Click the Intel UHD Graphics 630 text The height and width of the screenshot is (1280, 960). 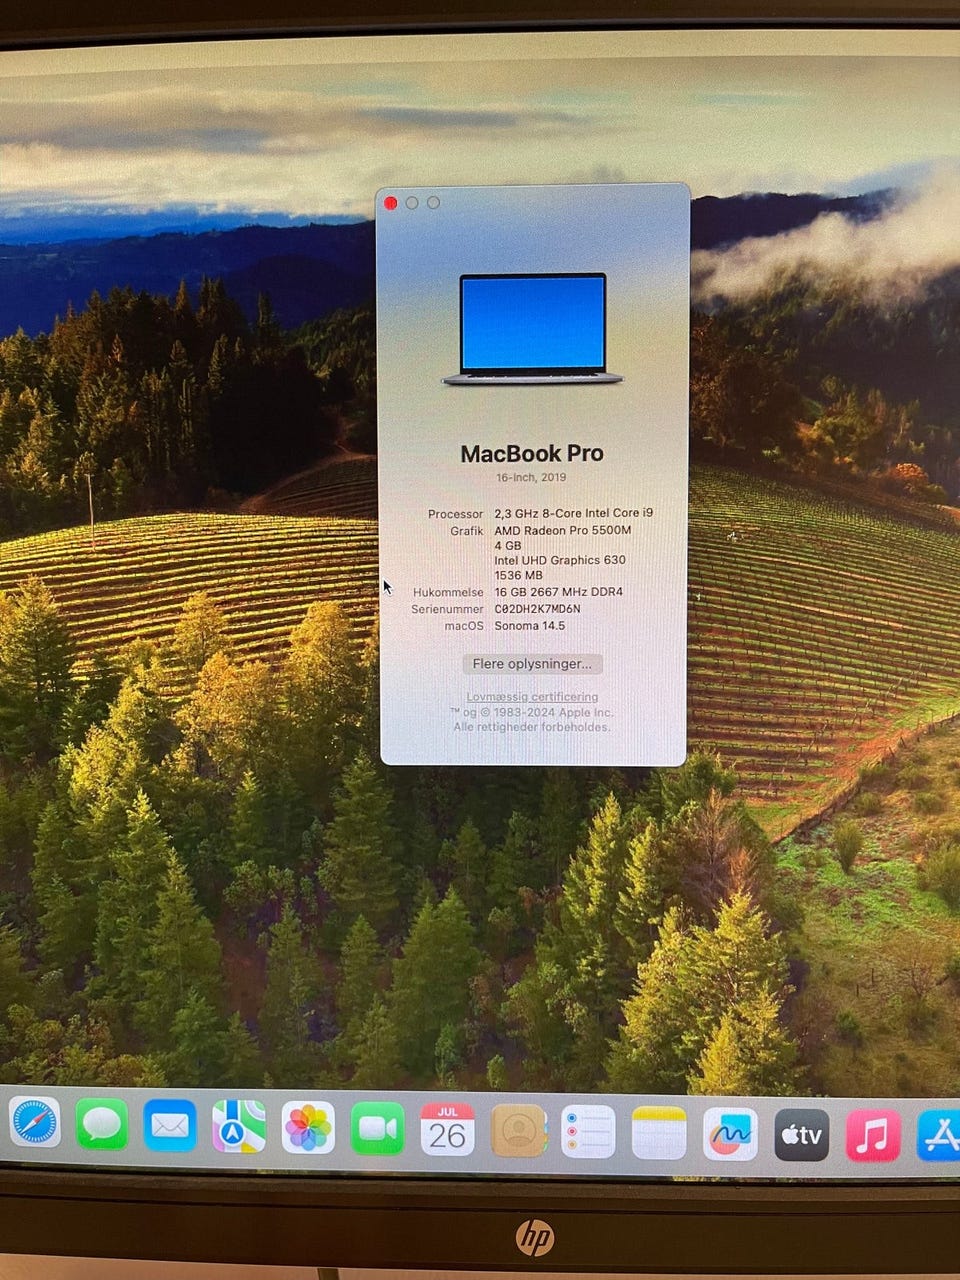(560, 560)
